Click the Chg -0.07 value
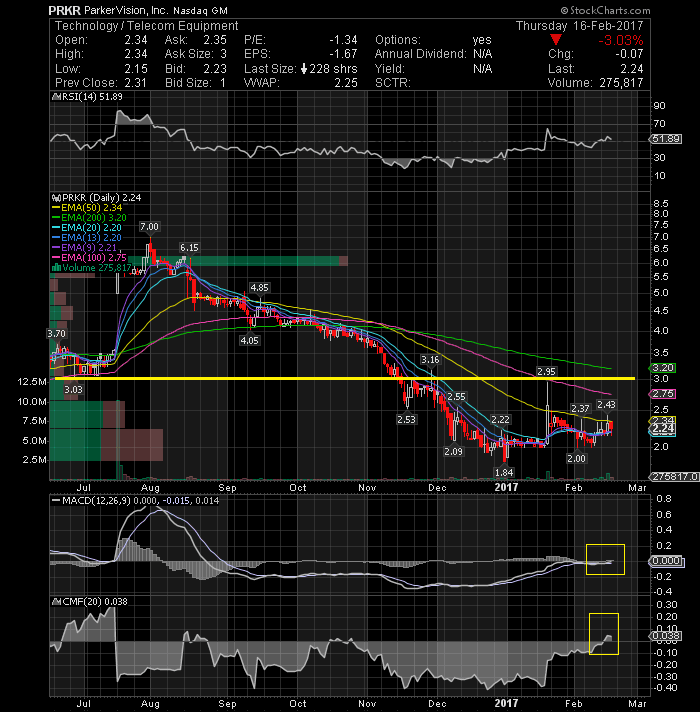This screenshot has width=700, height=712. tap(629, 54)
